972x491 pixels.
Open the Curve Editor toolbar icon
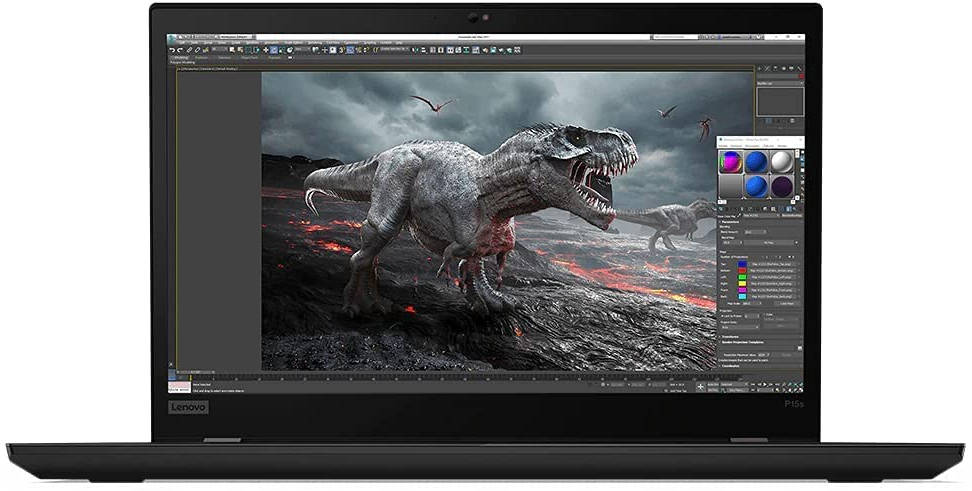click(x=457, y=50)
